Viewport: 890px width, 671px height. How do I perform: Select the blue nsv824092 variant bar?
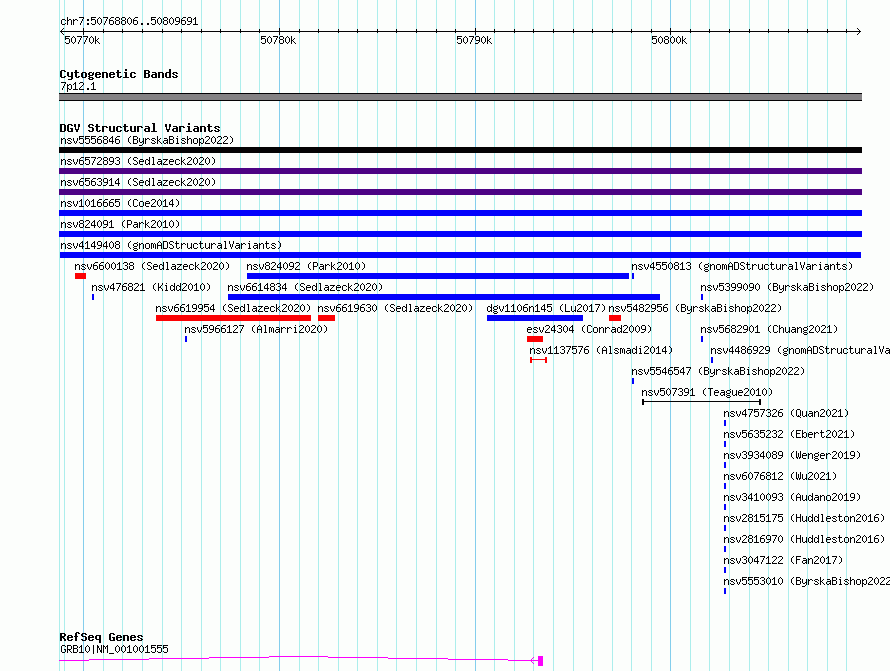pos(438,276)
